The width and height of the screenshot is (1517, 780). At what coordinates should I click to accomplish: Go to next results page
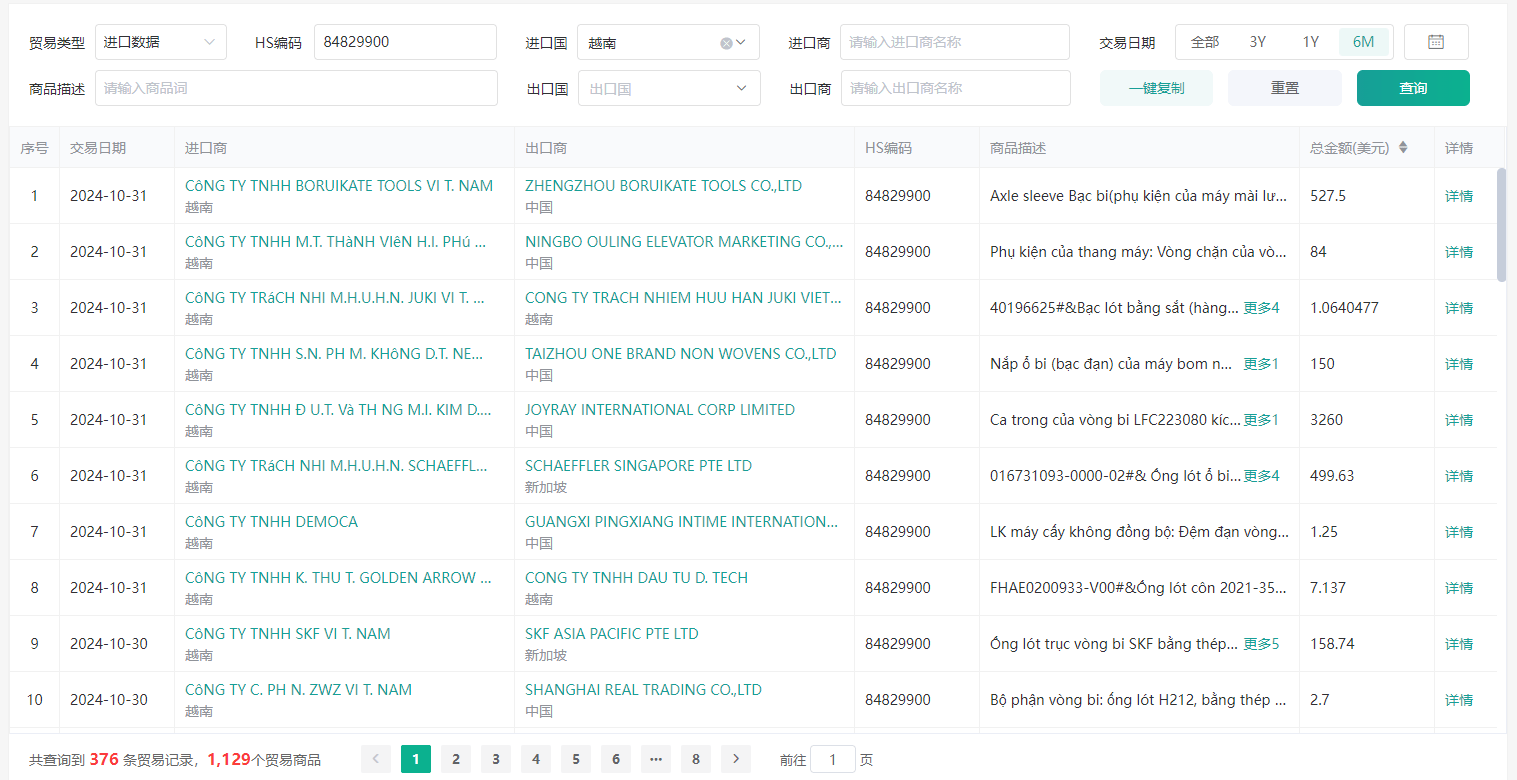point(736,759)
